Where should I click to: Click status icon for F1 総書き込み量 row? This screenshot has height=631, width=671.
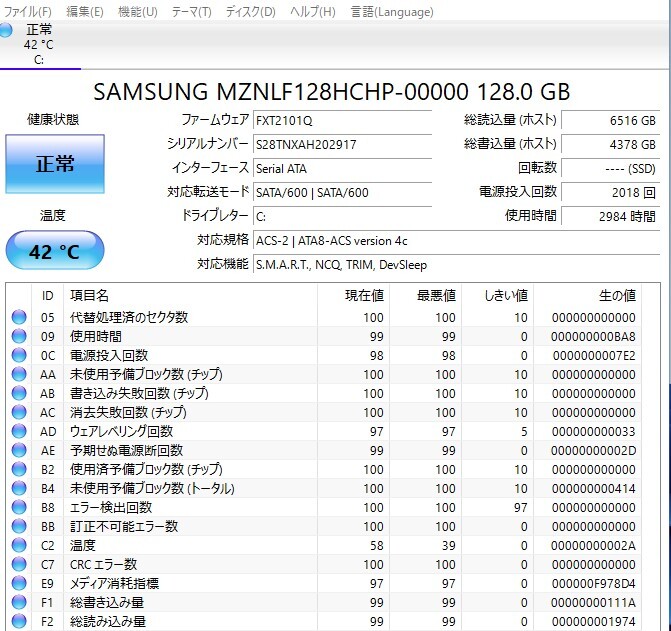[19, 603]
